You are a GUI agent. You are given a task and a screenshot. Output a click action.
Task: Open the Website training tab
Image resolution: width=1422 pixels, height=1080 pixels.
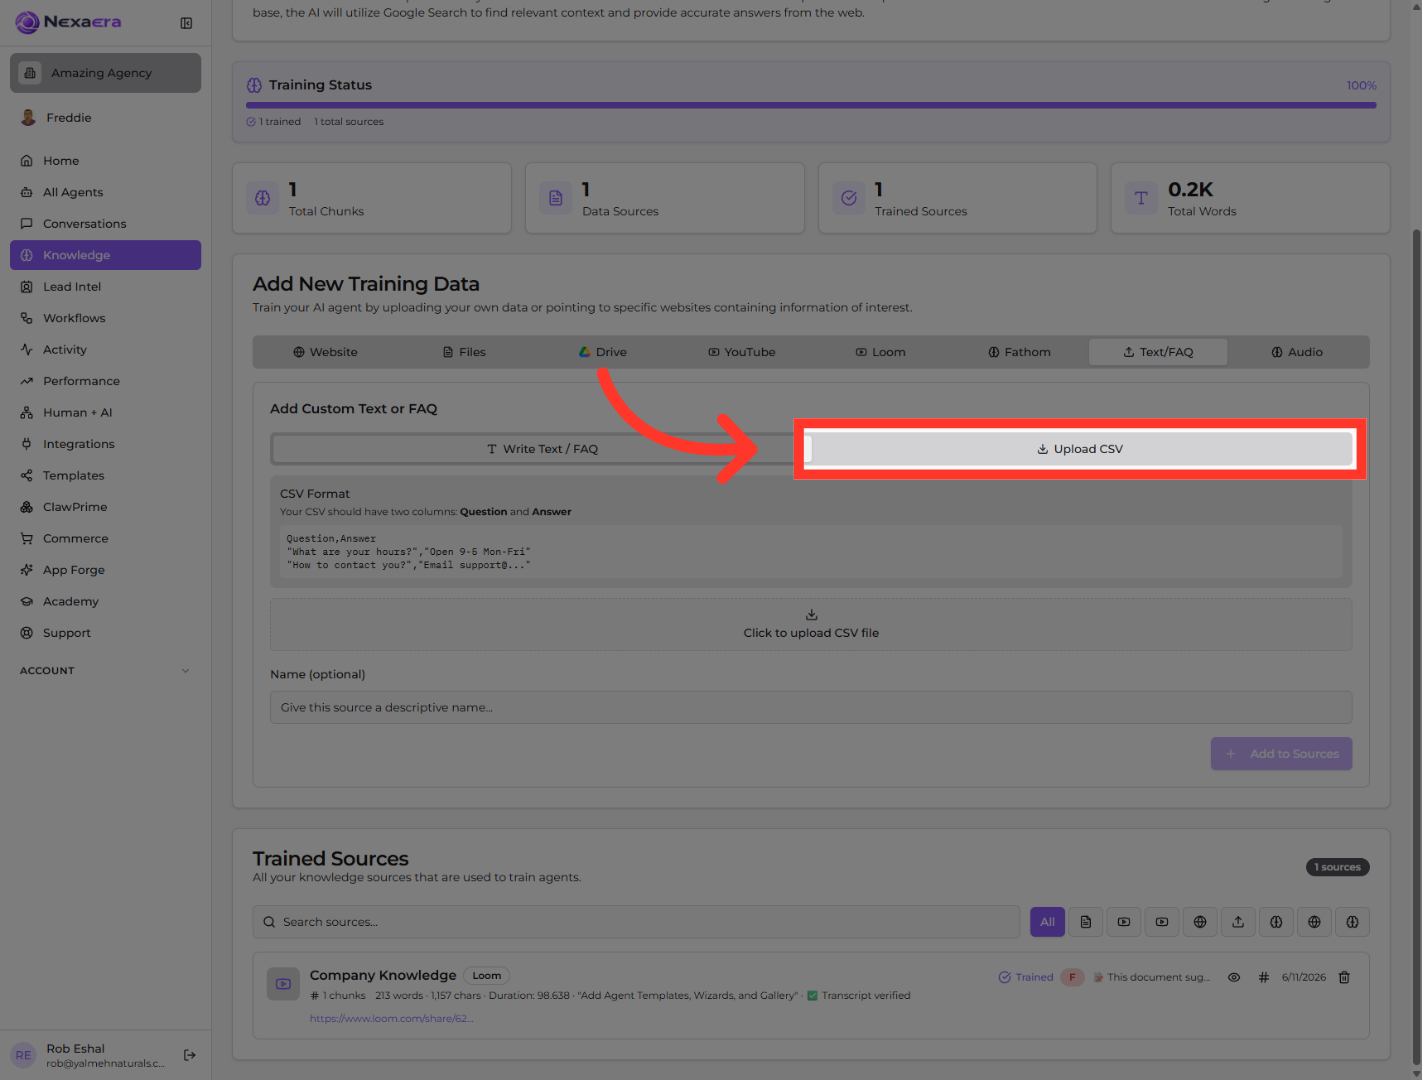[325, 352]
